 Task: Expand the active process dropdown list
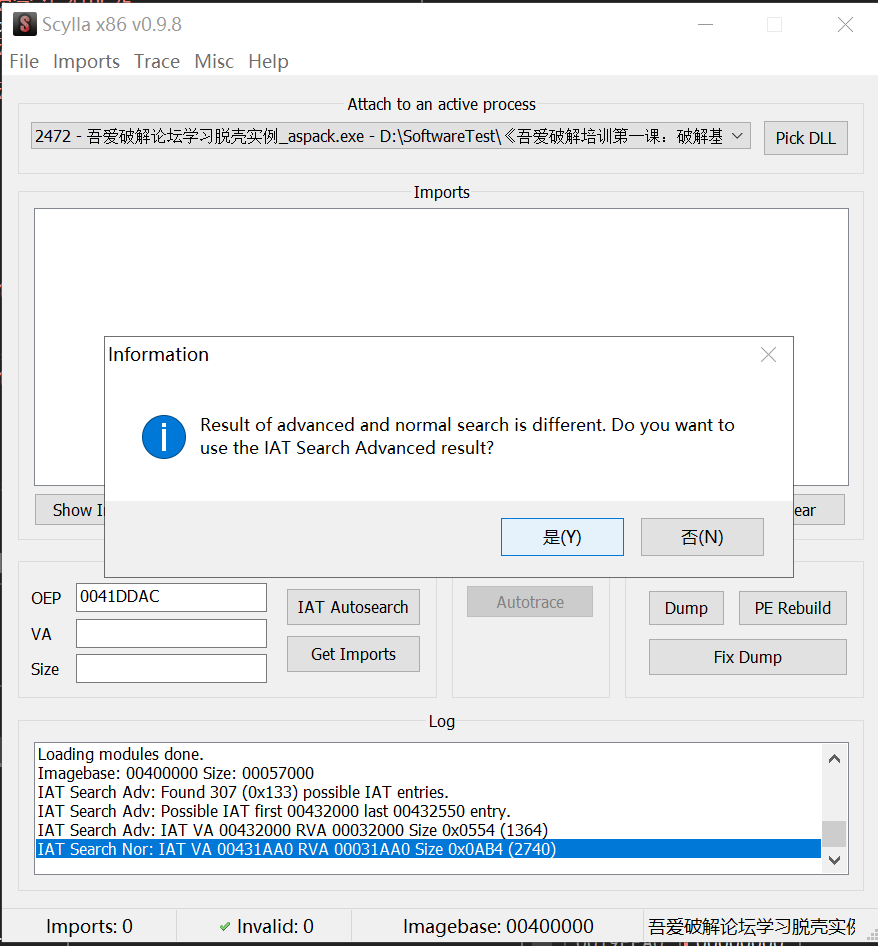737,136
